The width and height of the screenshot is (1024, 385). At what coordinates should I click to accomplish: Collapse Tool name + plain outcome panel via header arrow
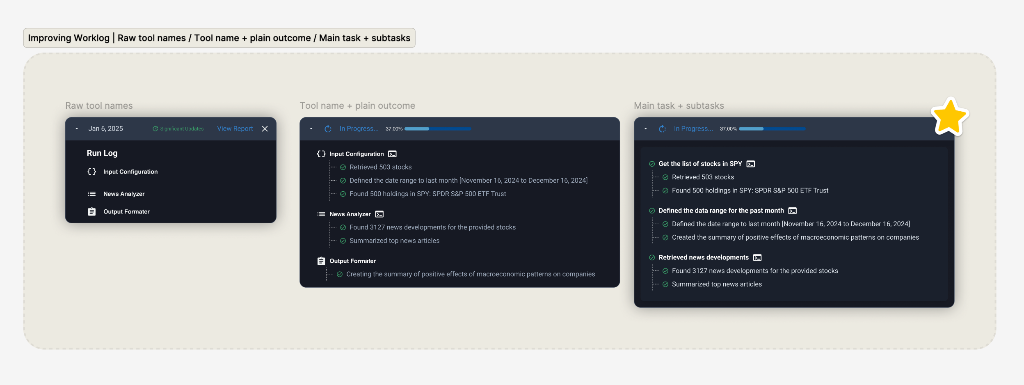(311, 129)
